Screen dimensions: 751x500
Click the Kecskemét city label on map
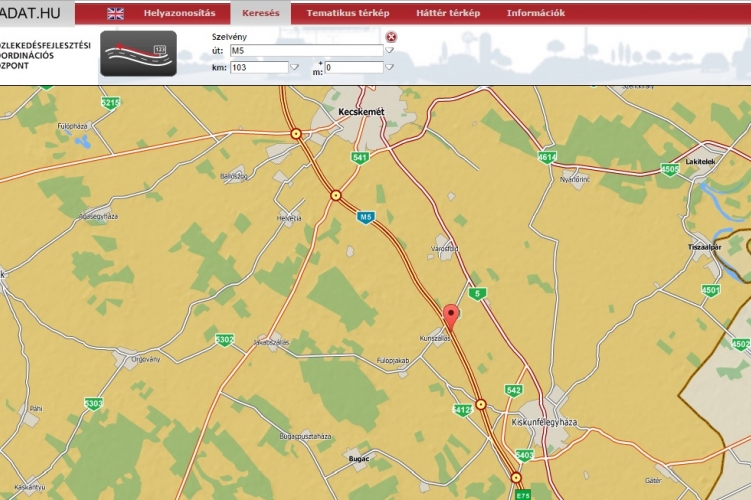pos(361,111)
